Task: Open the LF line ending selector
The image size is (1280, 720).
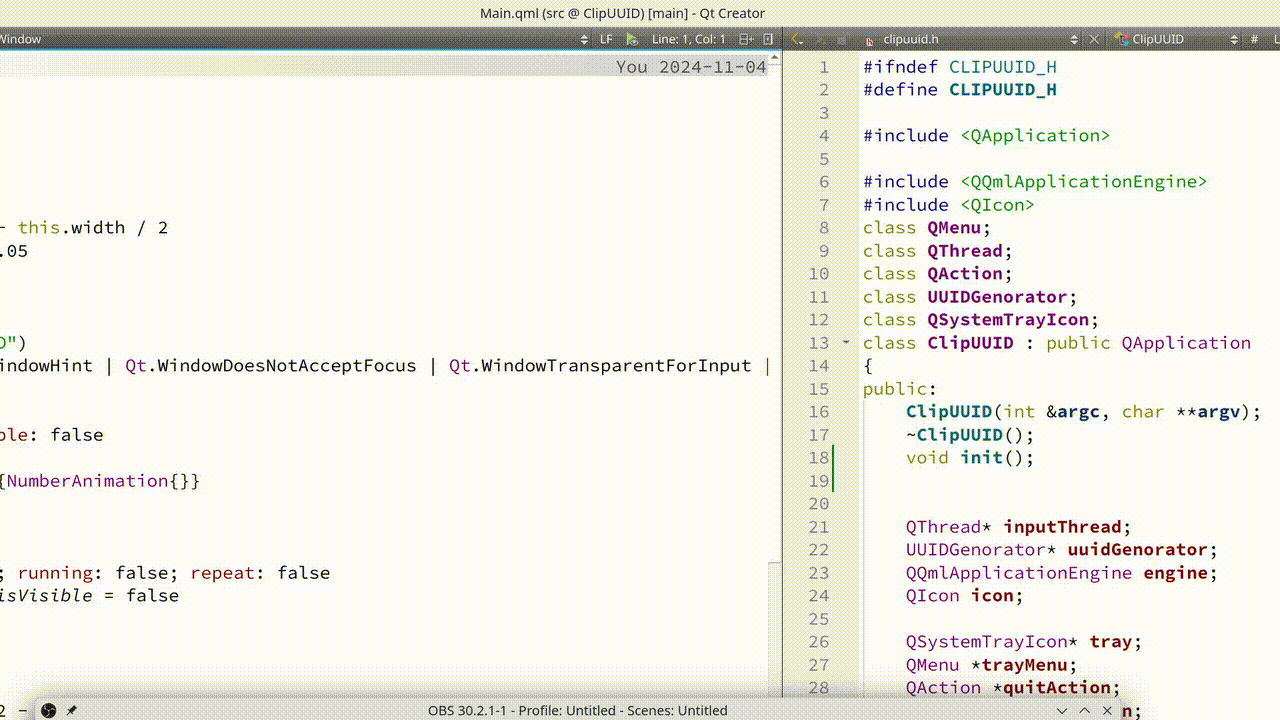Action: tap(606, 39)
